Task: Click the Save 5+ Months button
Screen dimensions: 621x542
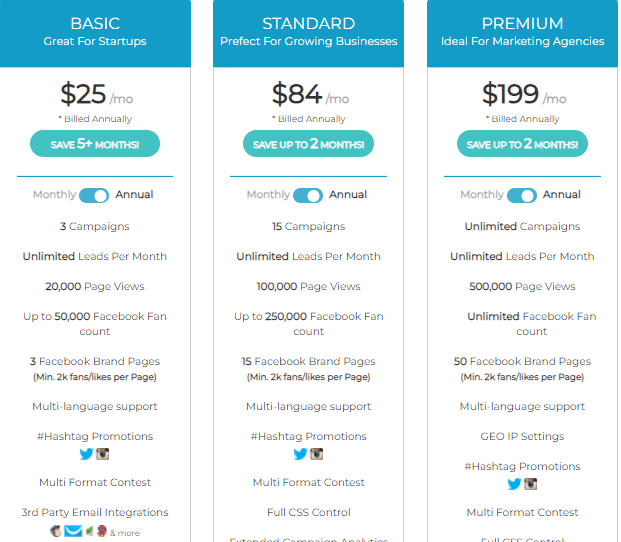Action: (95, 144)
